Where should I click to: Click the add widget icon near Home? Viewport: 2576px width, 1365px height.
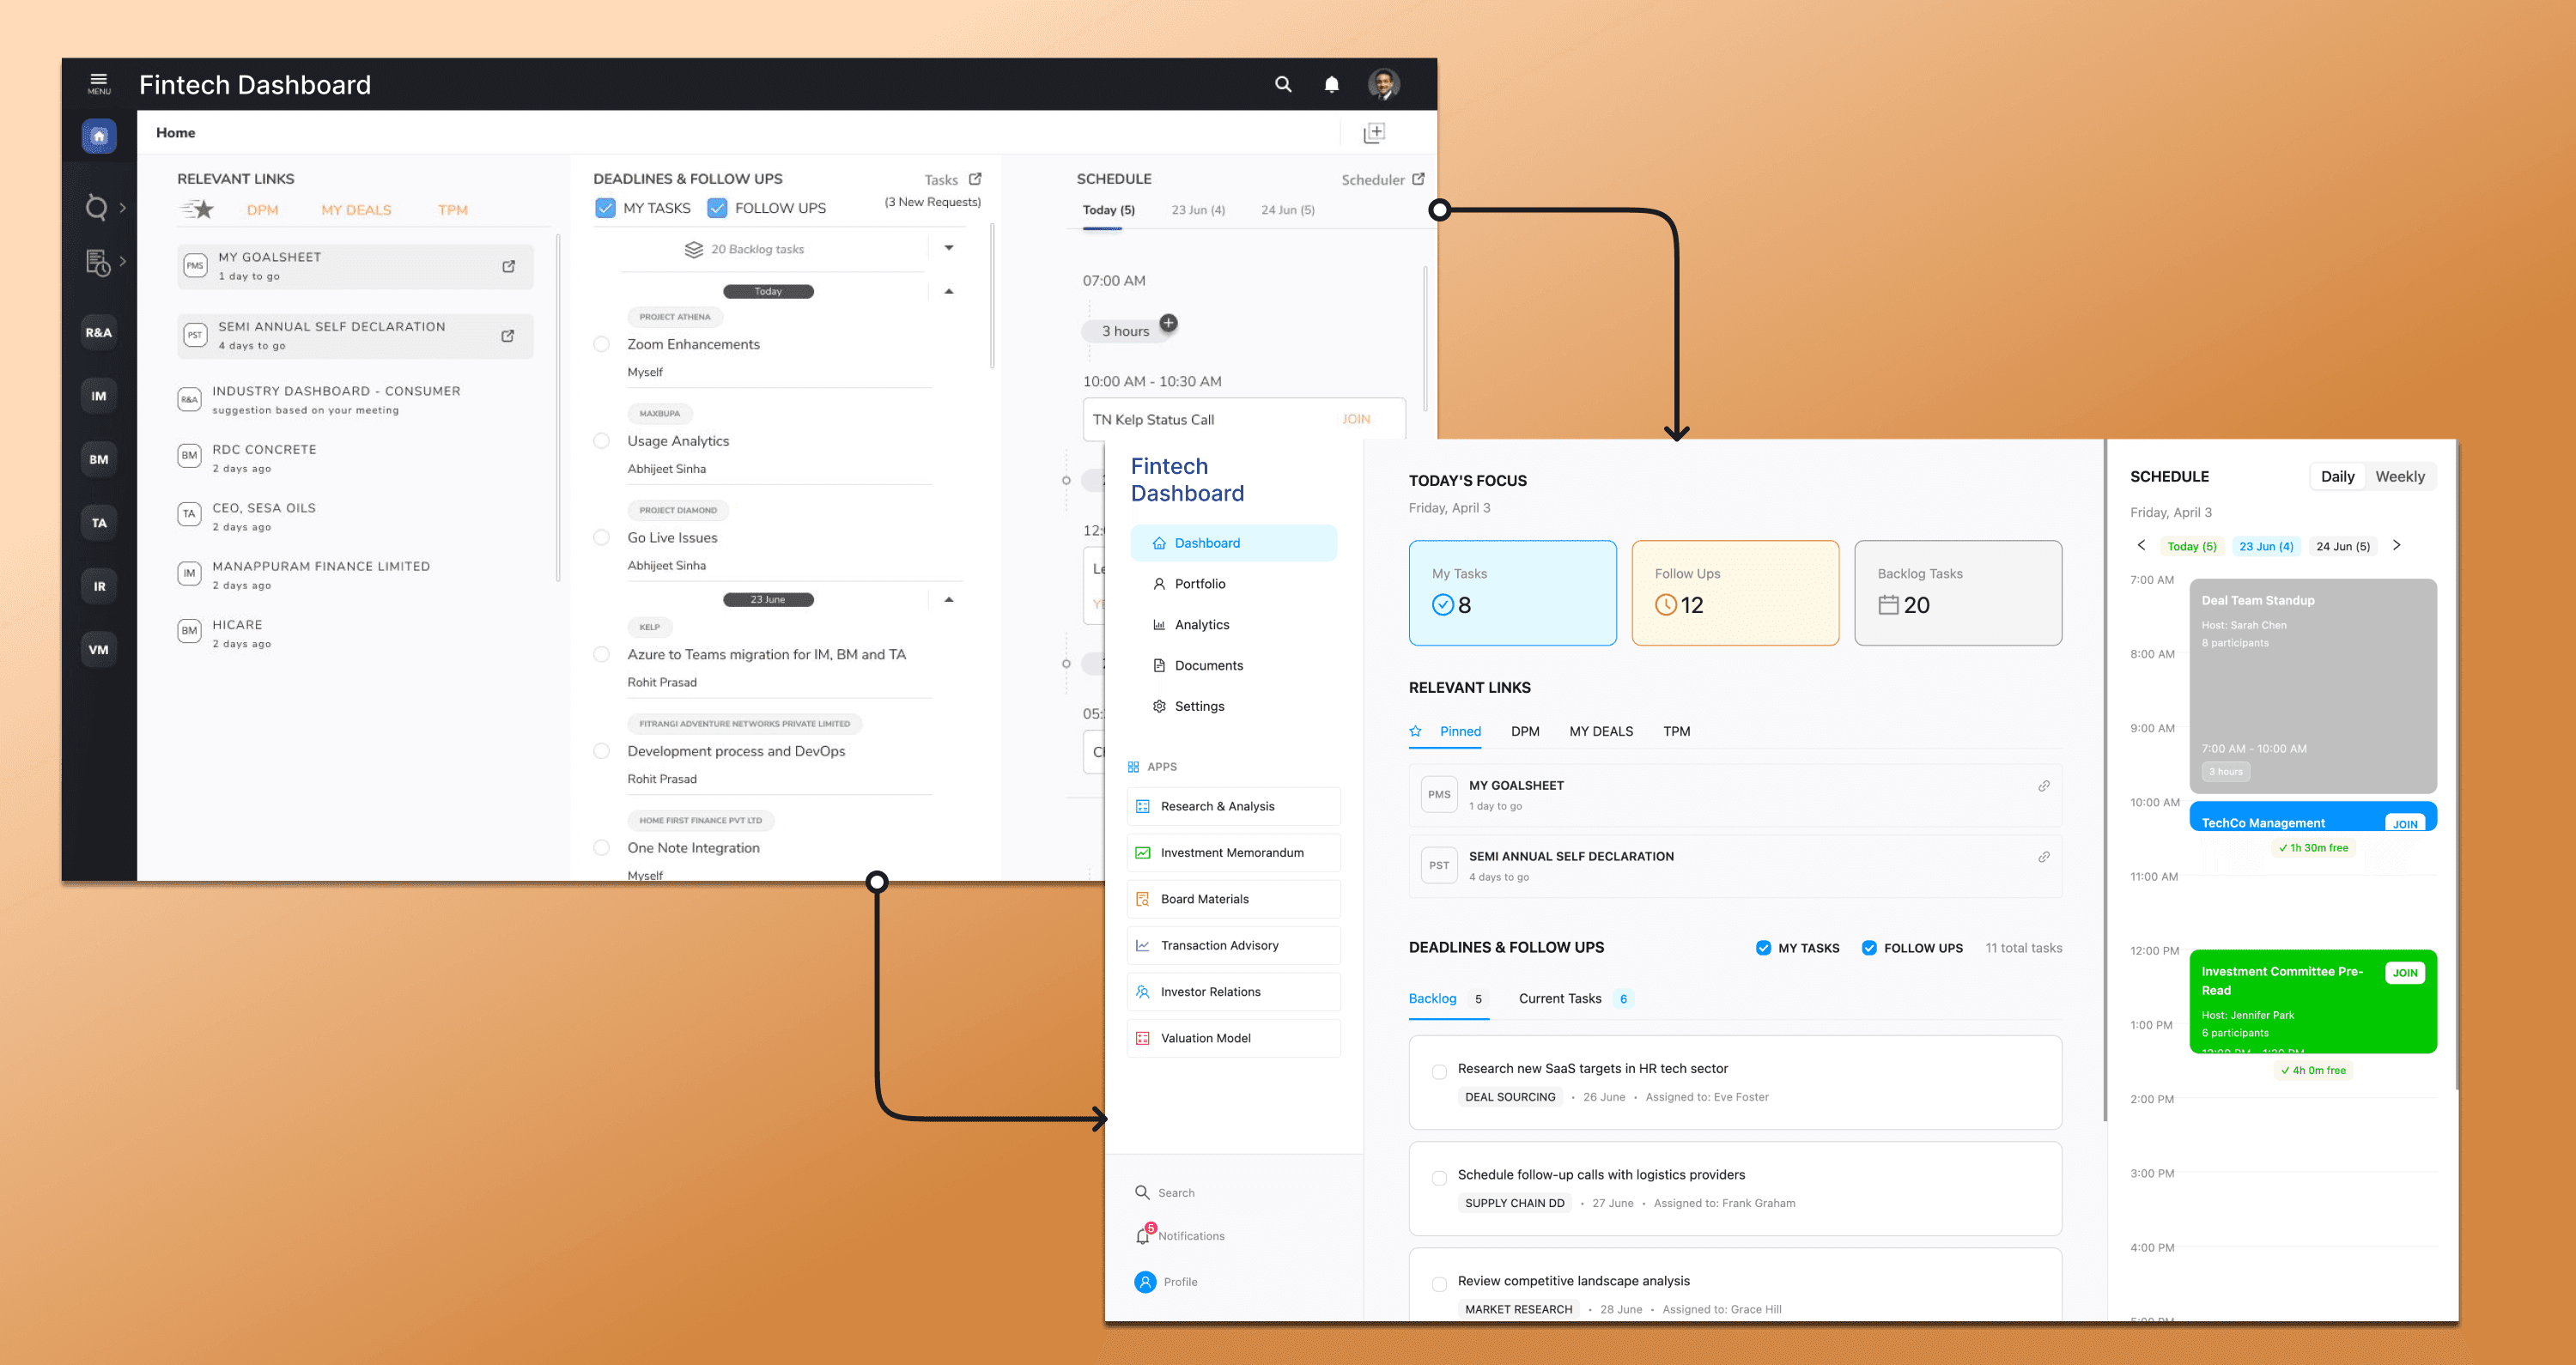(1374, 133)
